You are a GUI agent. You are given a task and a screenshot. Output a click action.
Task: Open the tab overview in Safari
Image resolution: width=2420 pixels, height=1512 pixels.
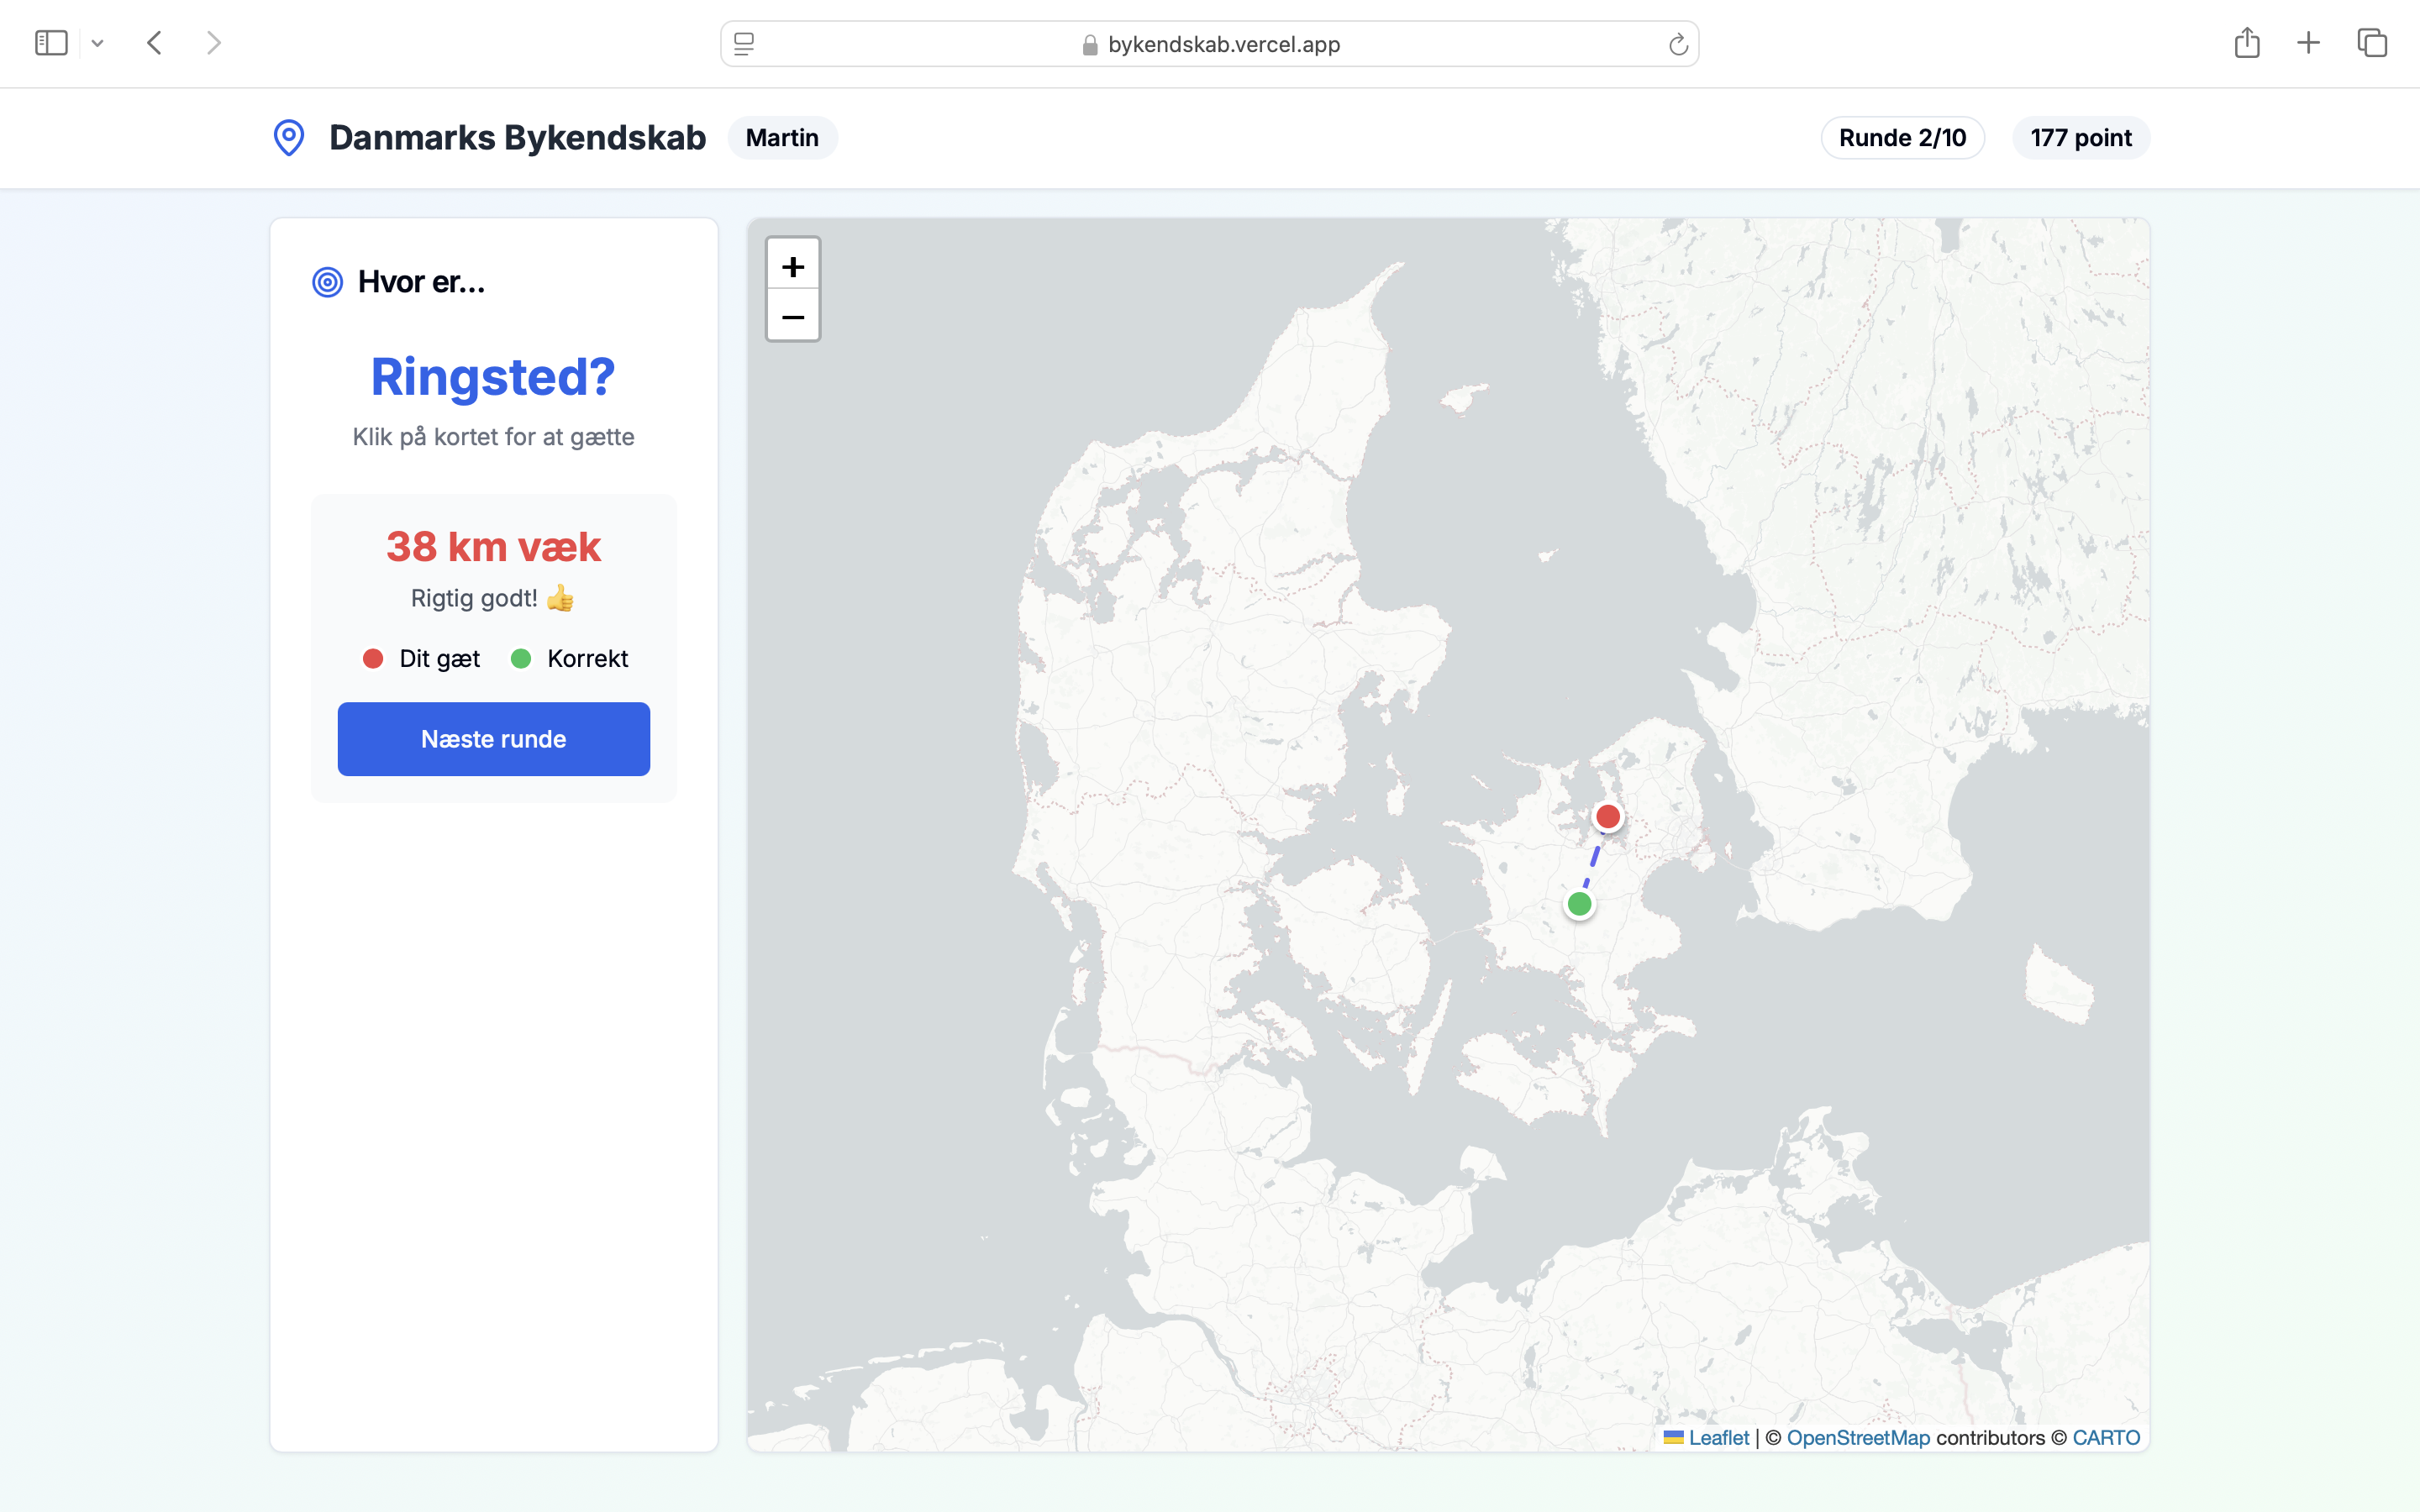click(x=2371, y=42)
